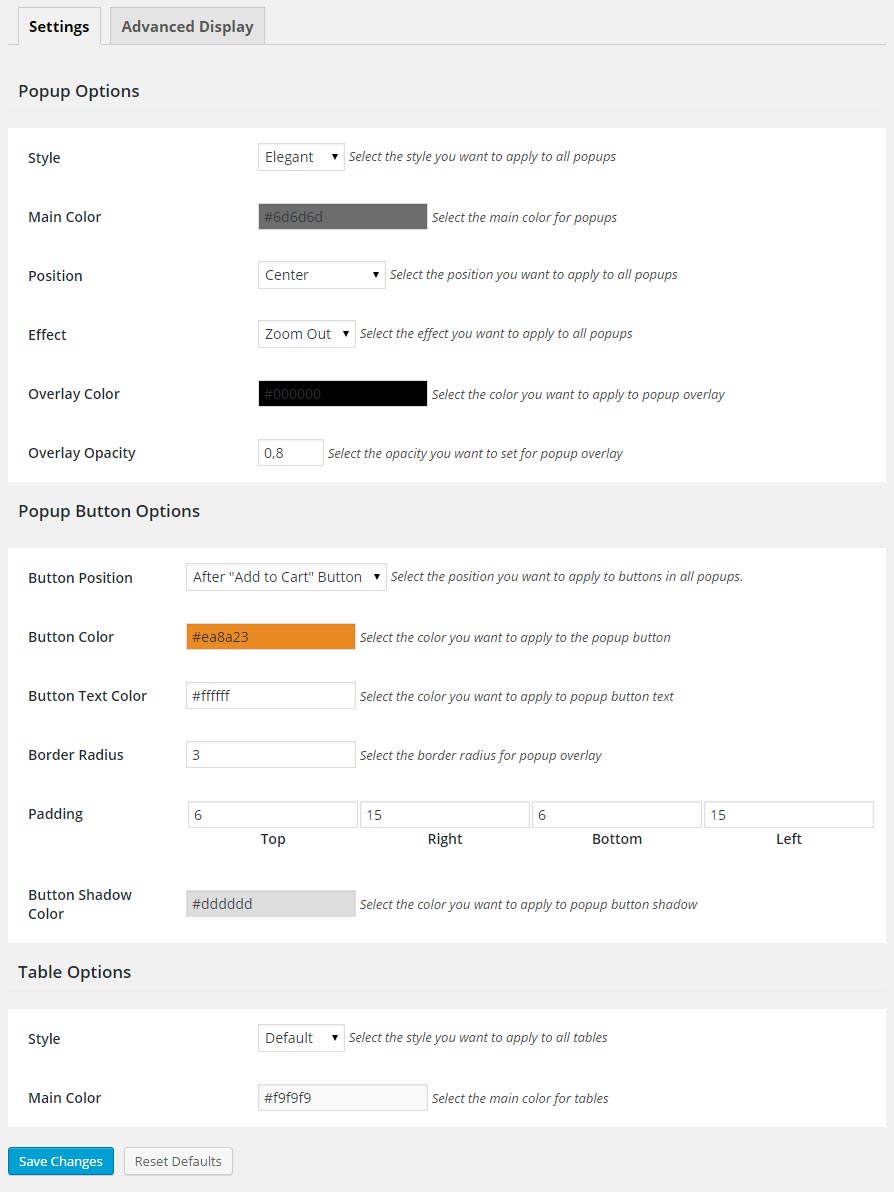Expand the Position dropdown set to Center

point(321,275)
